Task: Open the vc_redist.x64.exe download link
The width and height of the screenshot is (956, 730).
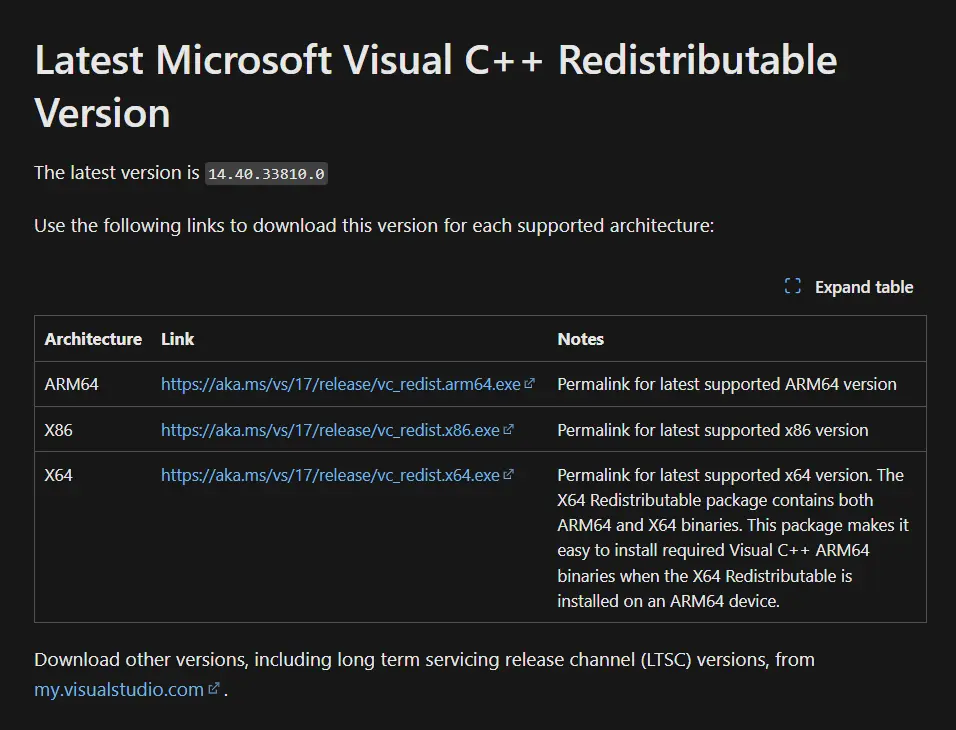Action: coord(330,475)
